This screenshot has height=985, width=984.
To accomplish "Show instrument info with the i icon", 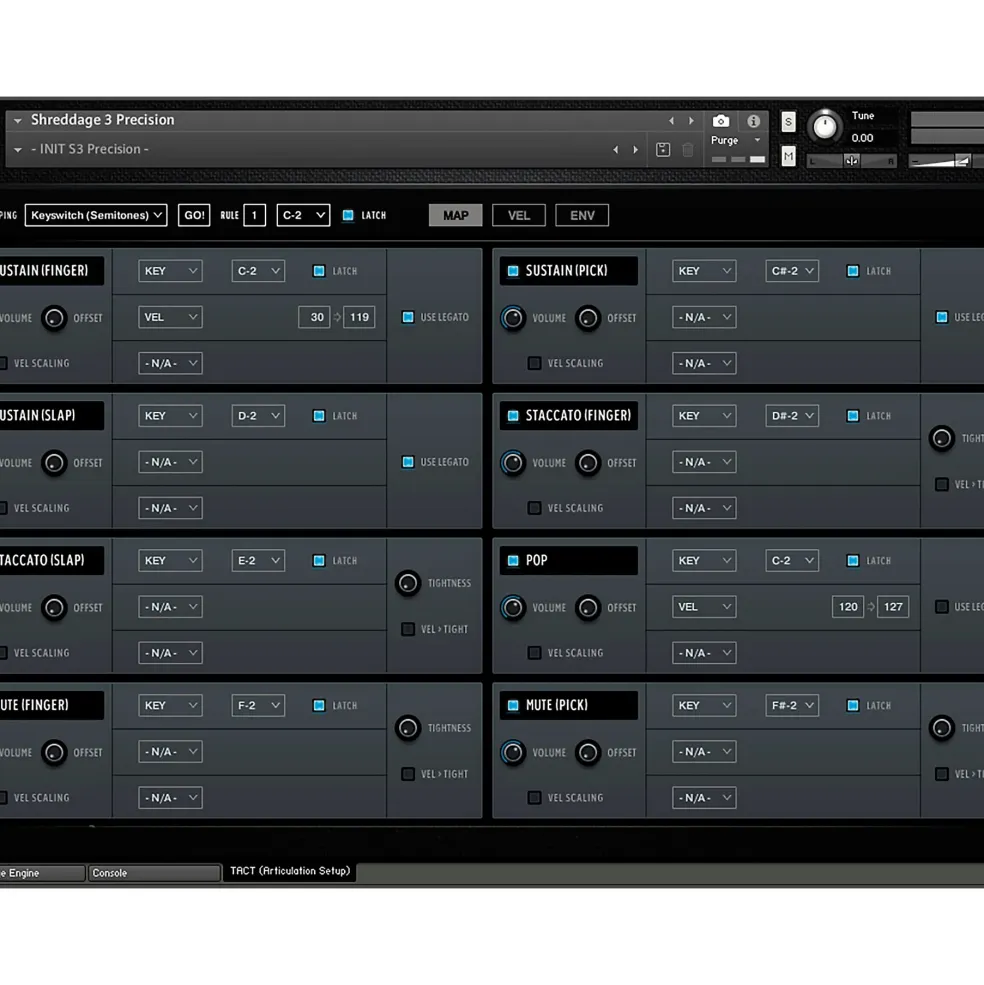I will click(x=753, y=121).
